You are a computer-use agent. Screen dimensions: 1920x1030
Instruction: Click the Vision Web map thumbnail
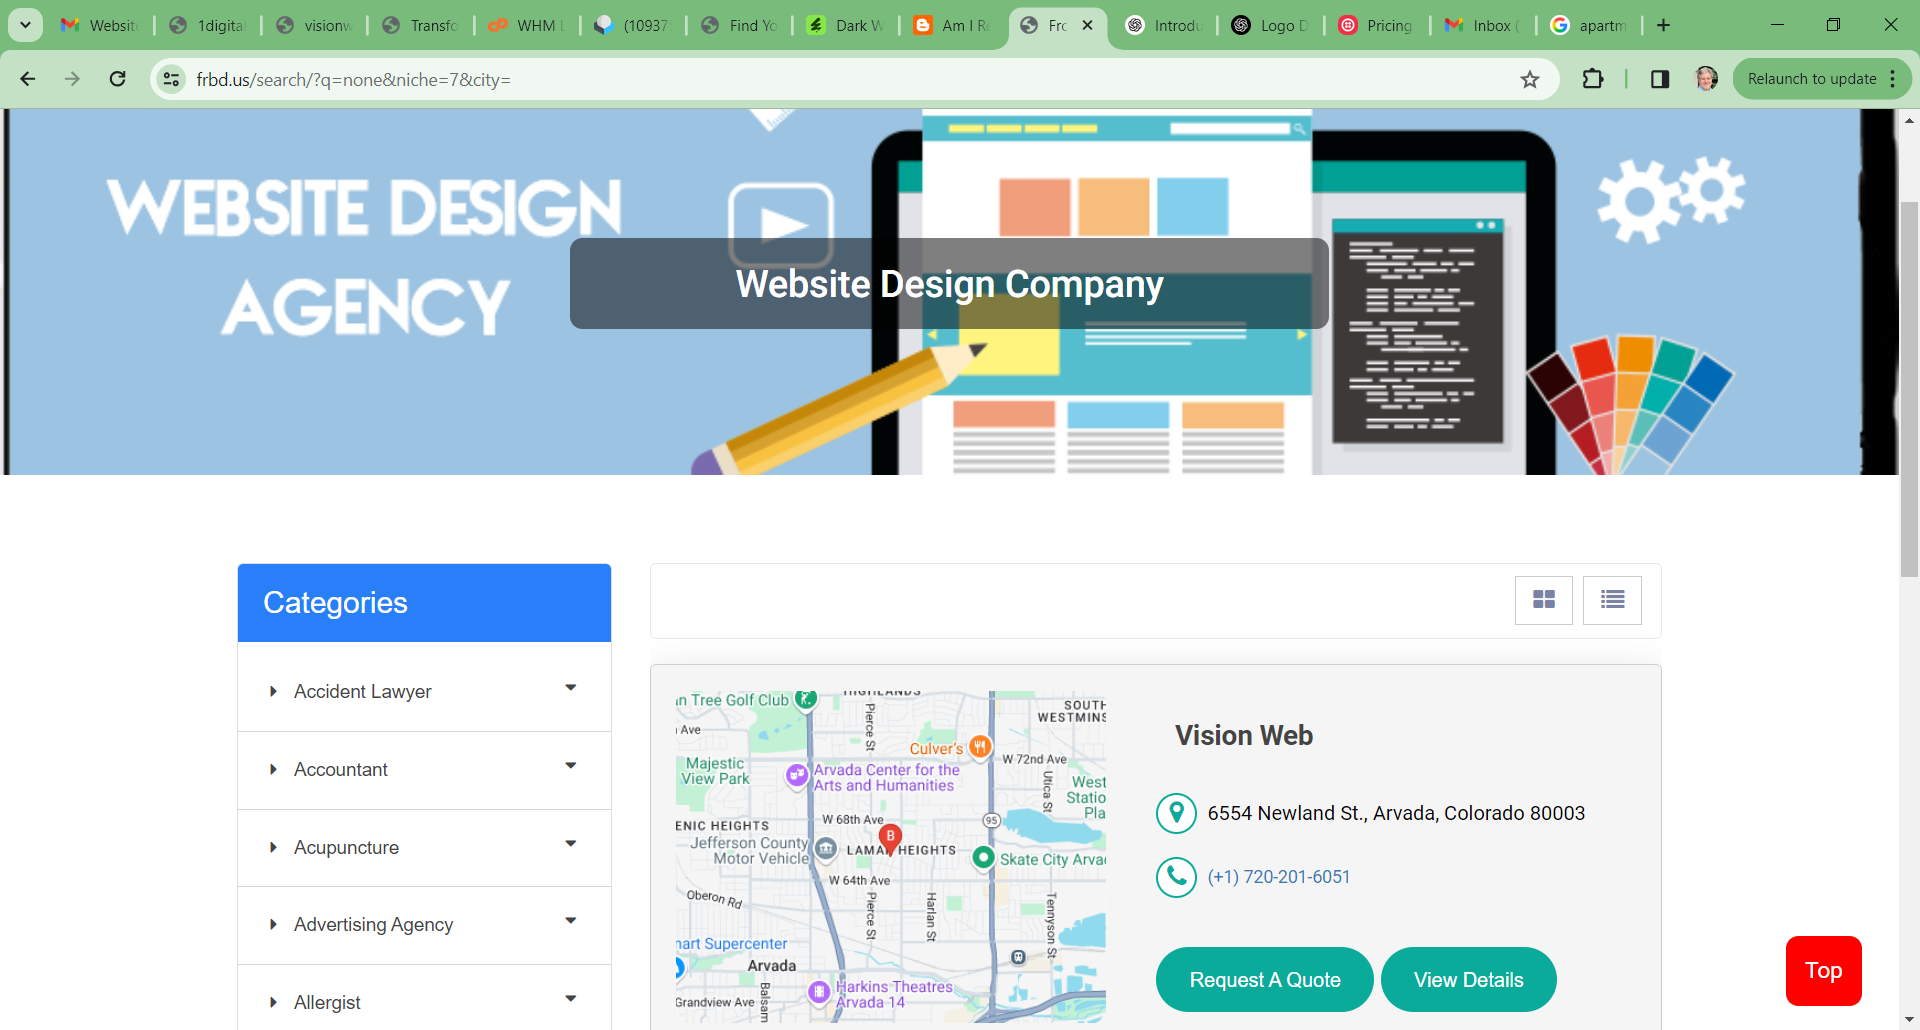(891, 857)
